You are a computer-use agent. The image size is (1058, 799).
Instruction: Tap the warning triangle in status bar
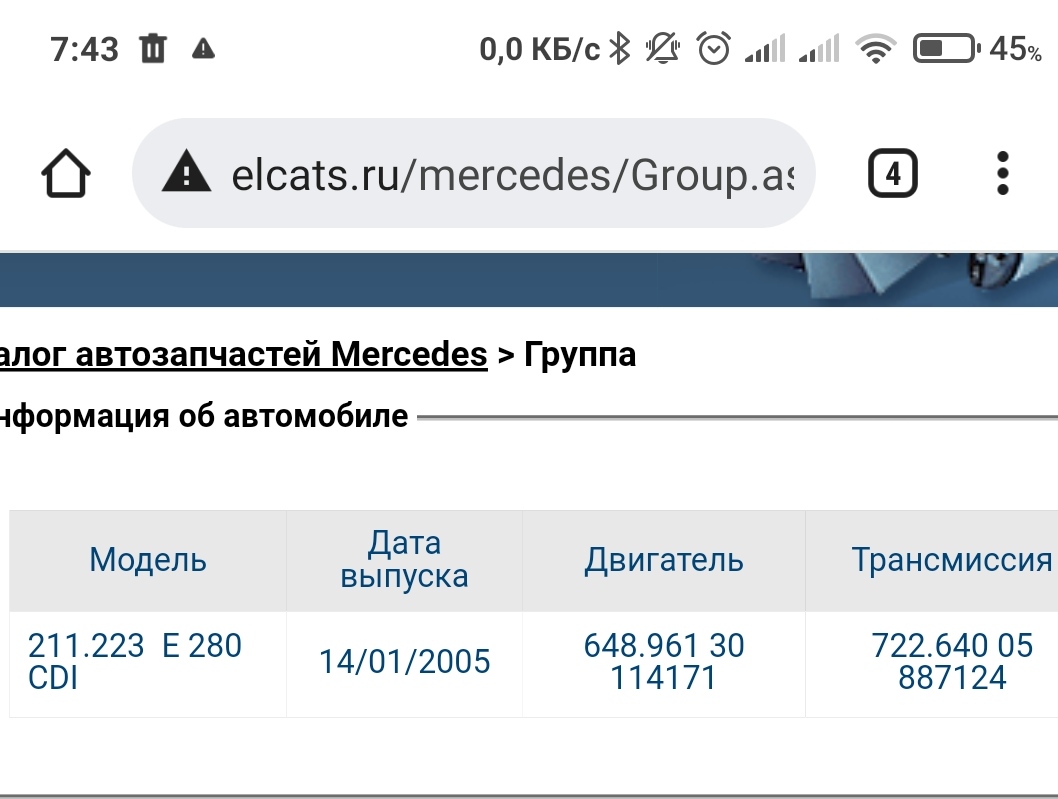(x=203, y=48)
